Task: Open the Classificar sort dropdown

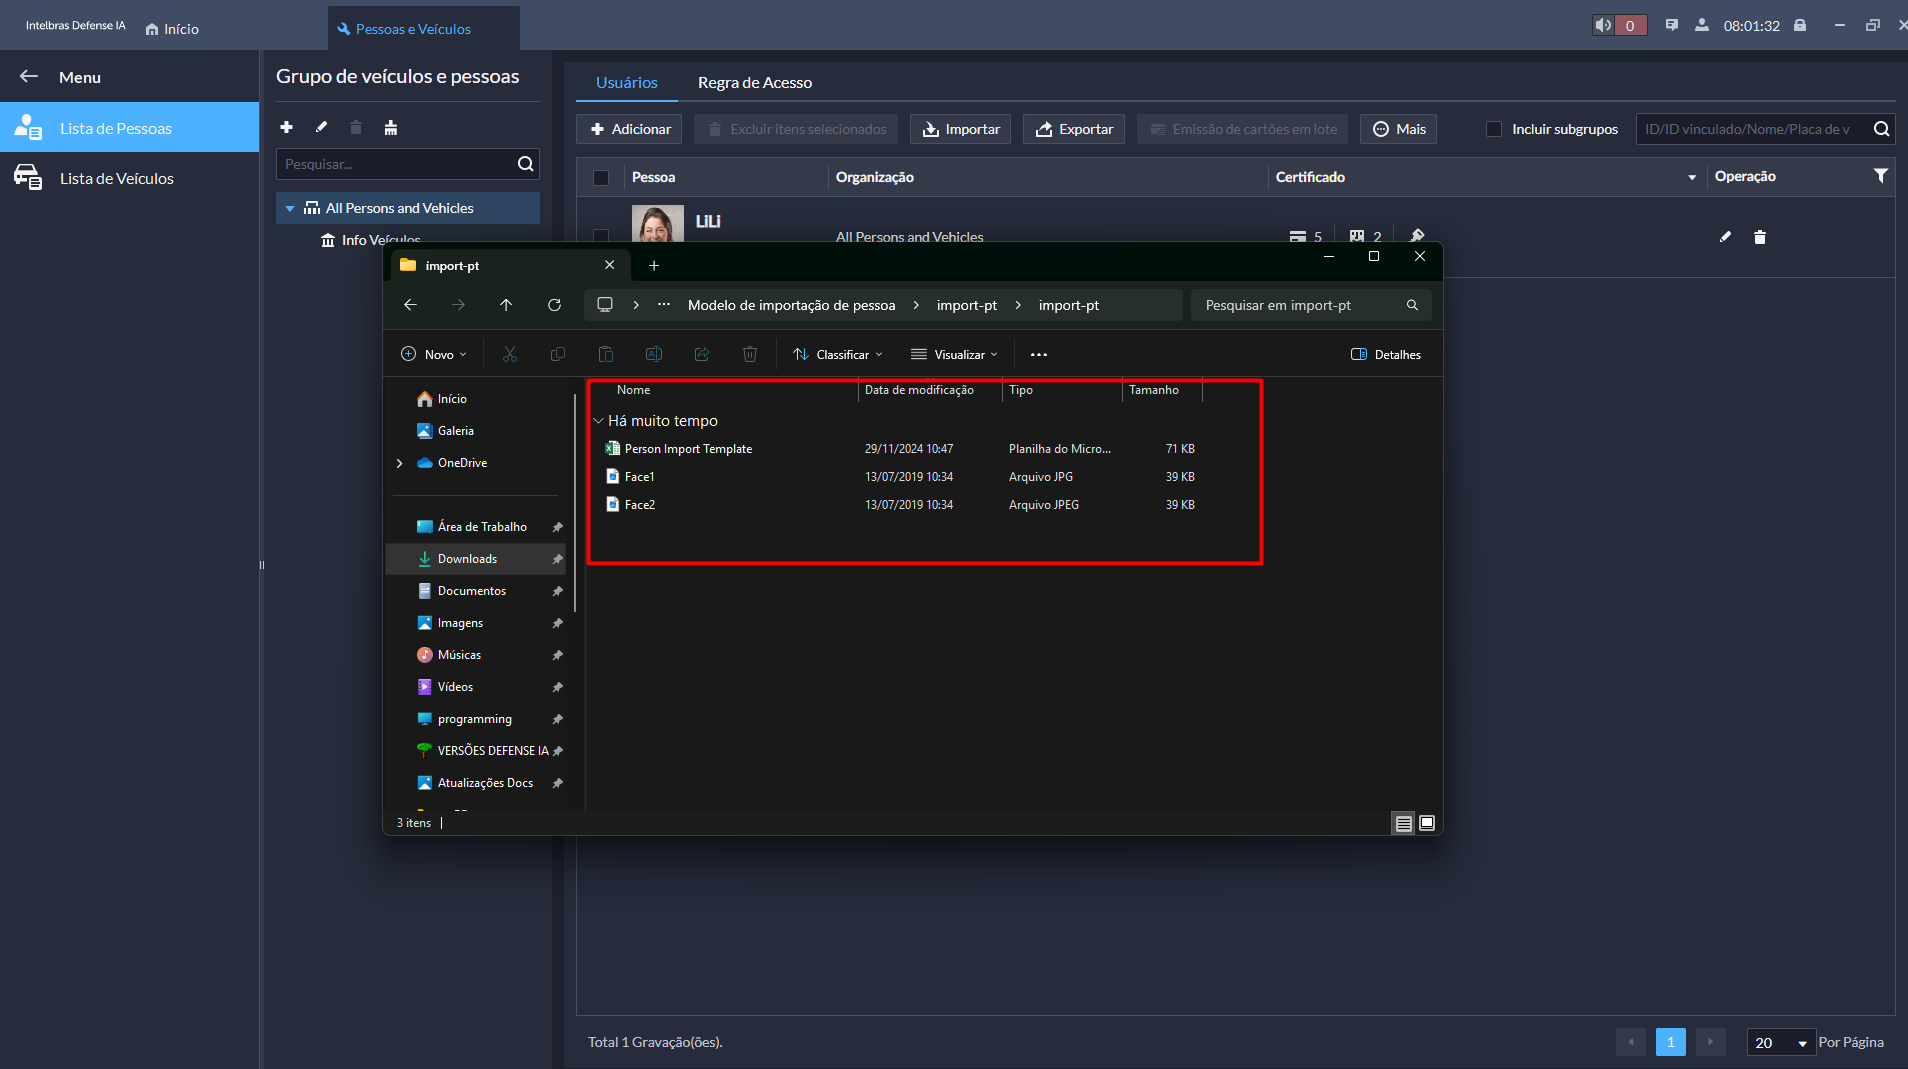Action: [x=838, y=355]
